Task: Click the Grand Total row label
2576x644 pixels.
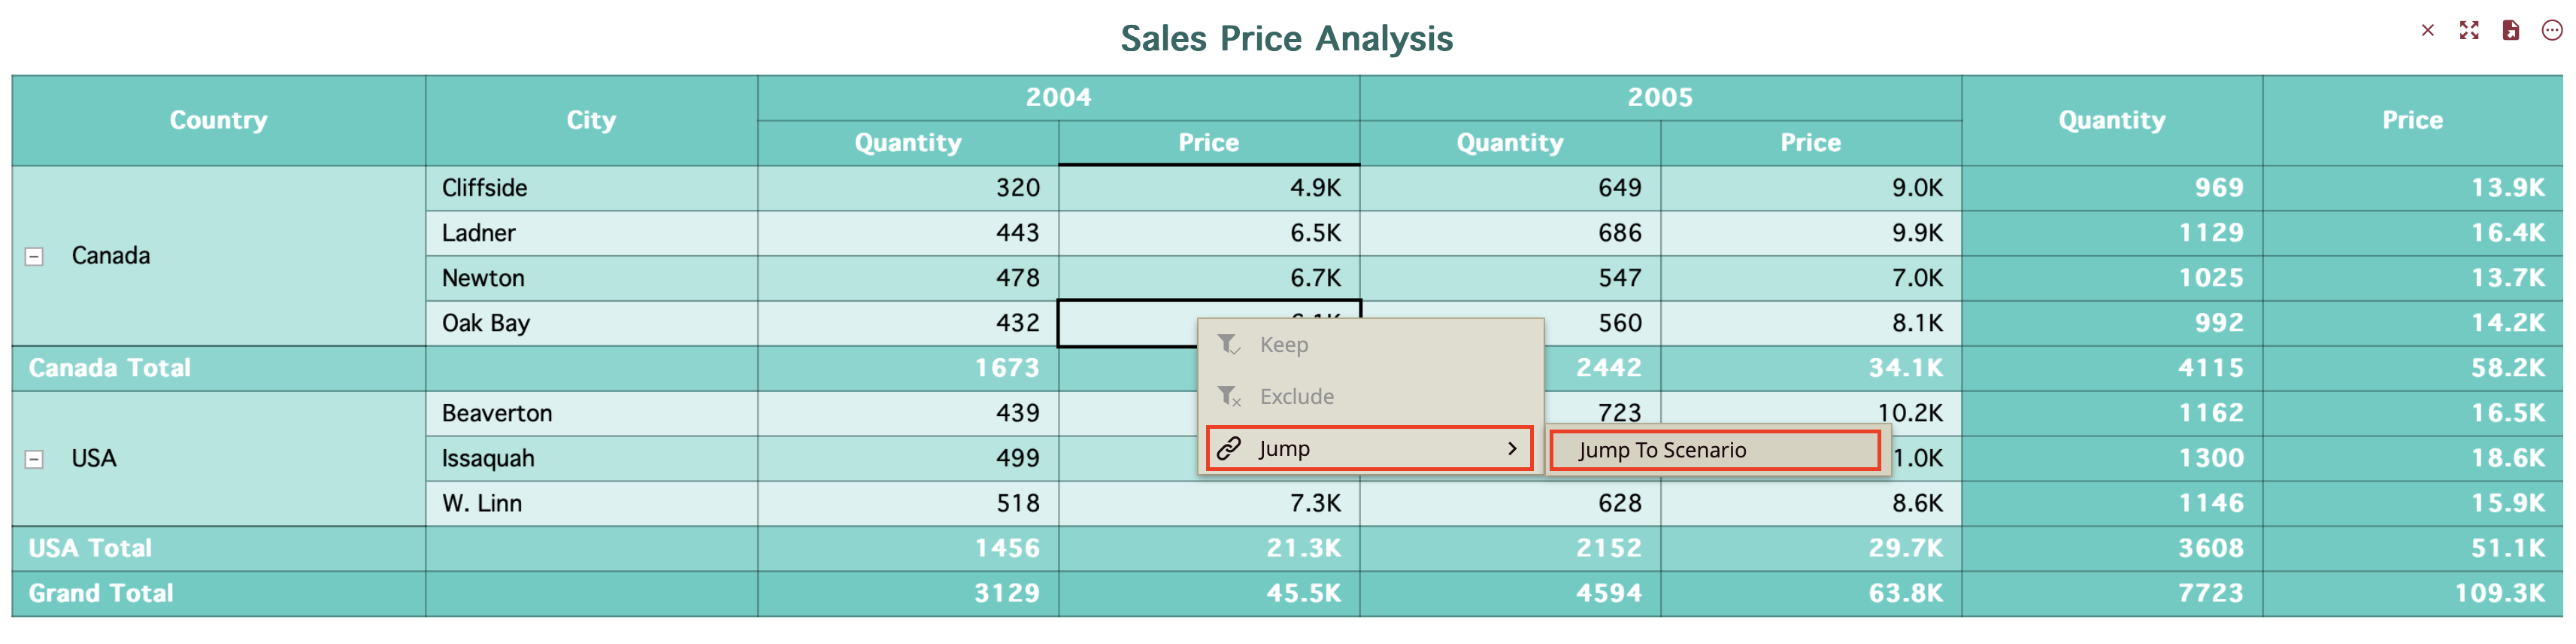Action: (x=101, y=594)
